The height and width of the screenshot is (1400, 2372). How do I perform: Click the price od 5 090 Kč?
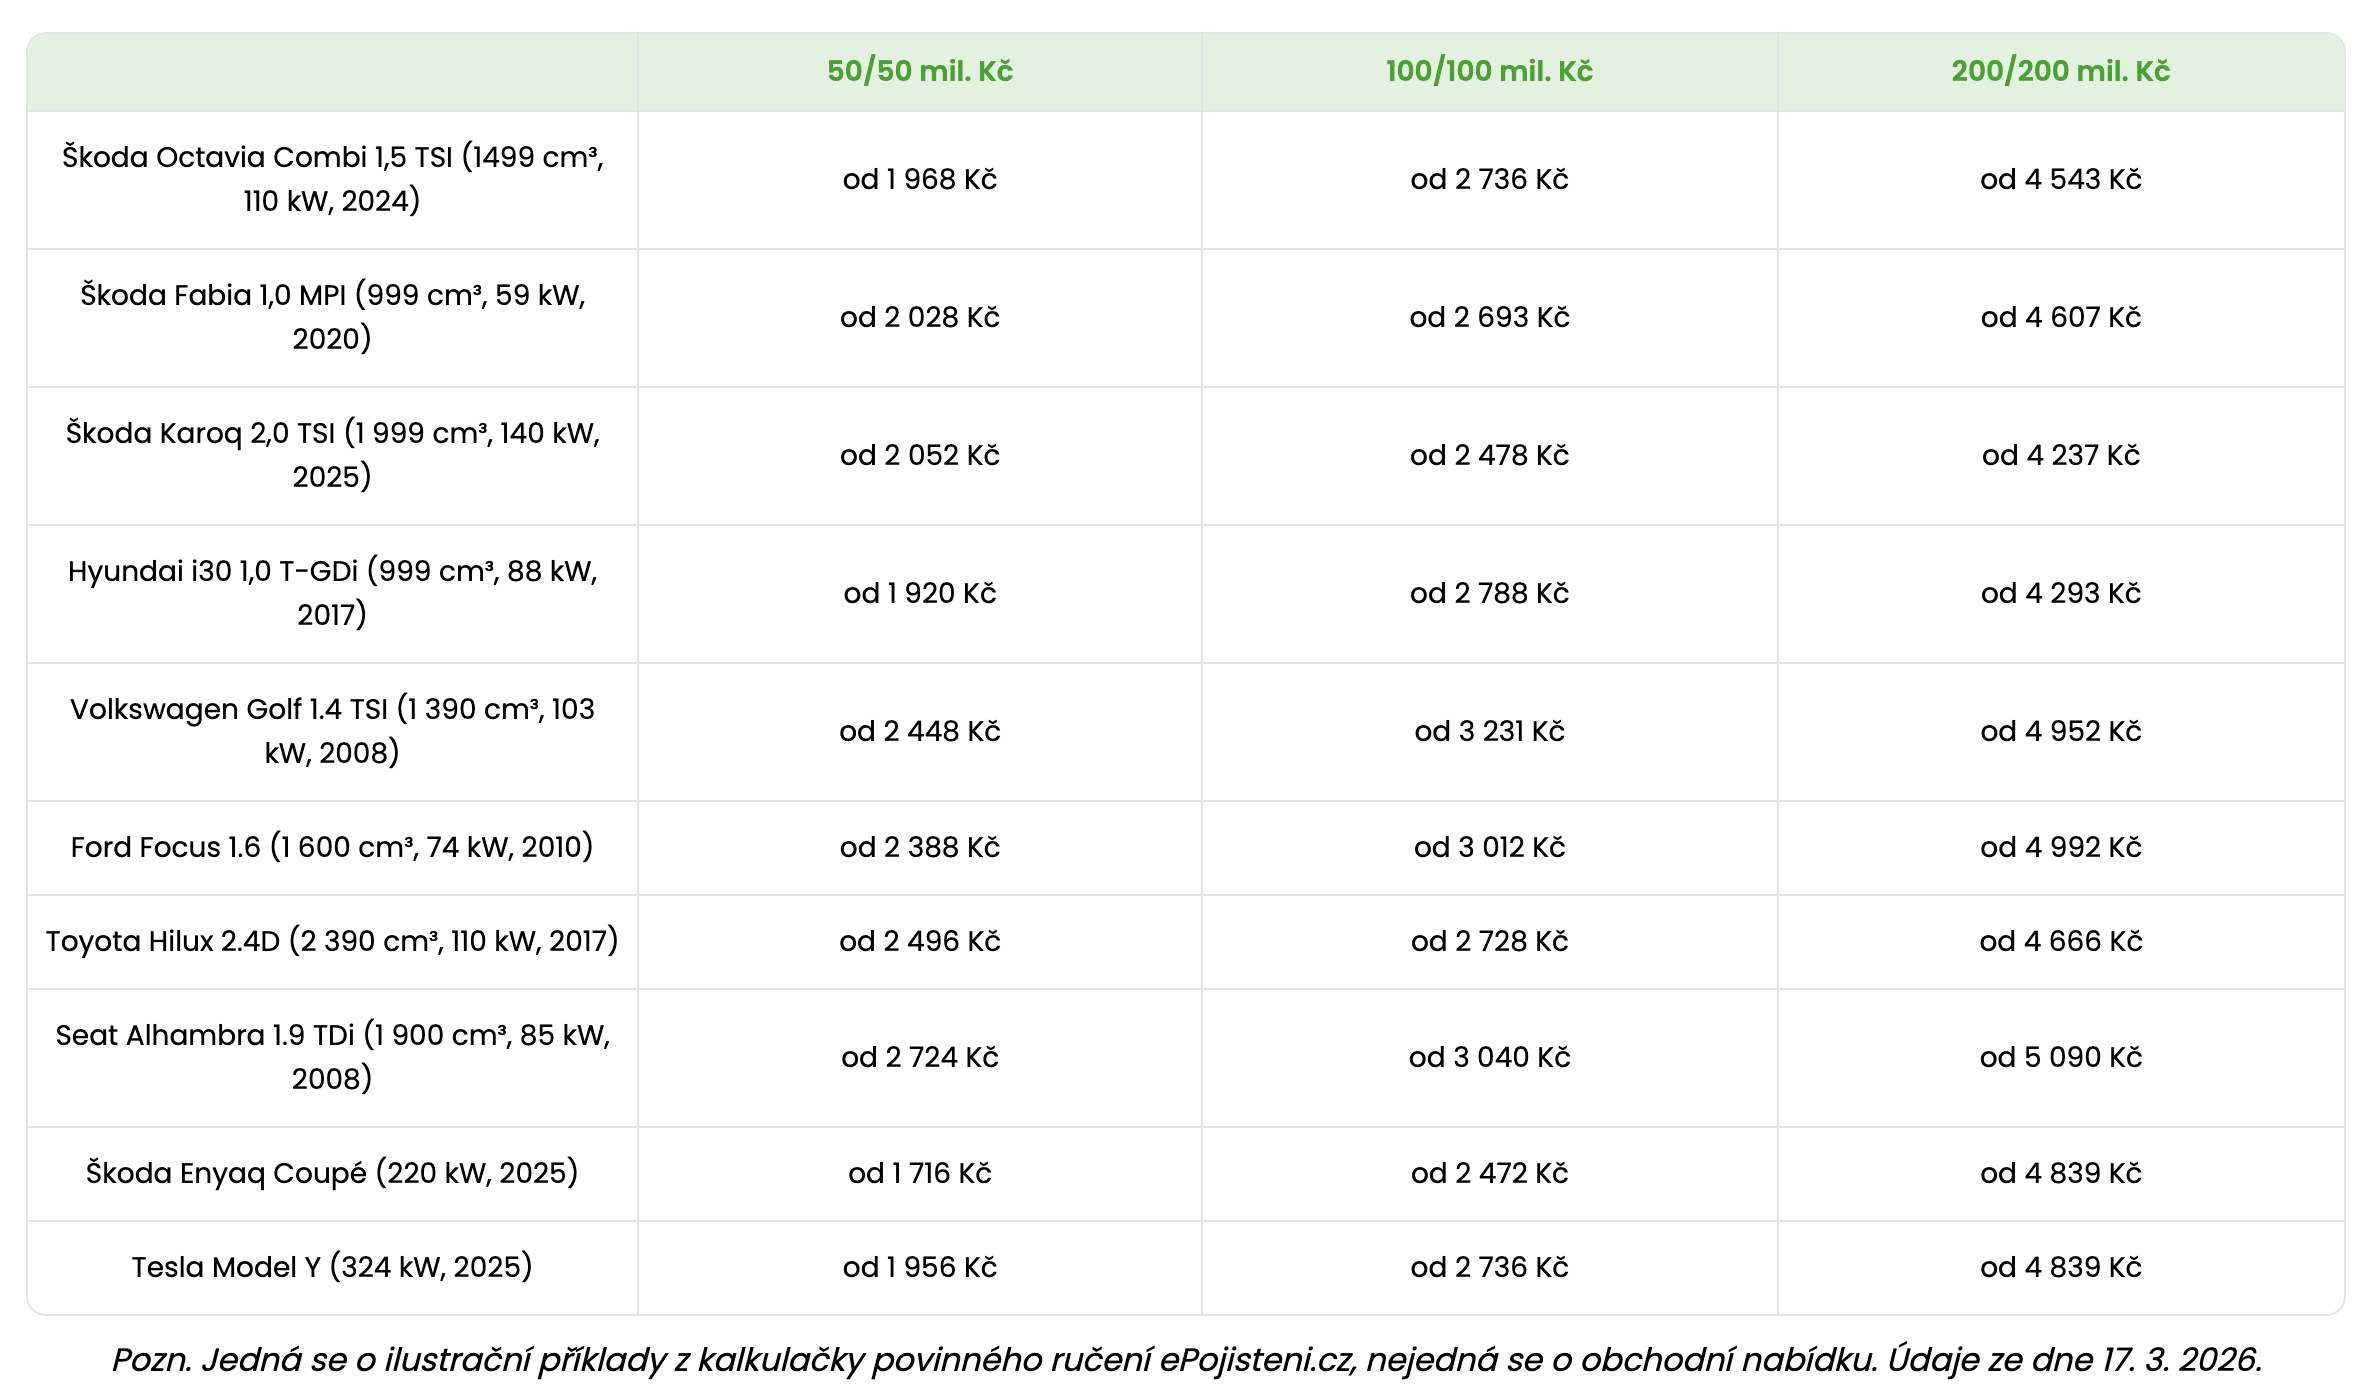[x=2061, y=1057]
